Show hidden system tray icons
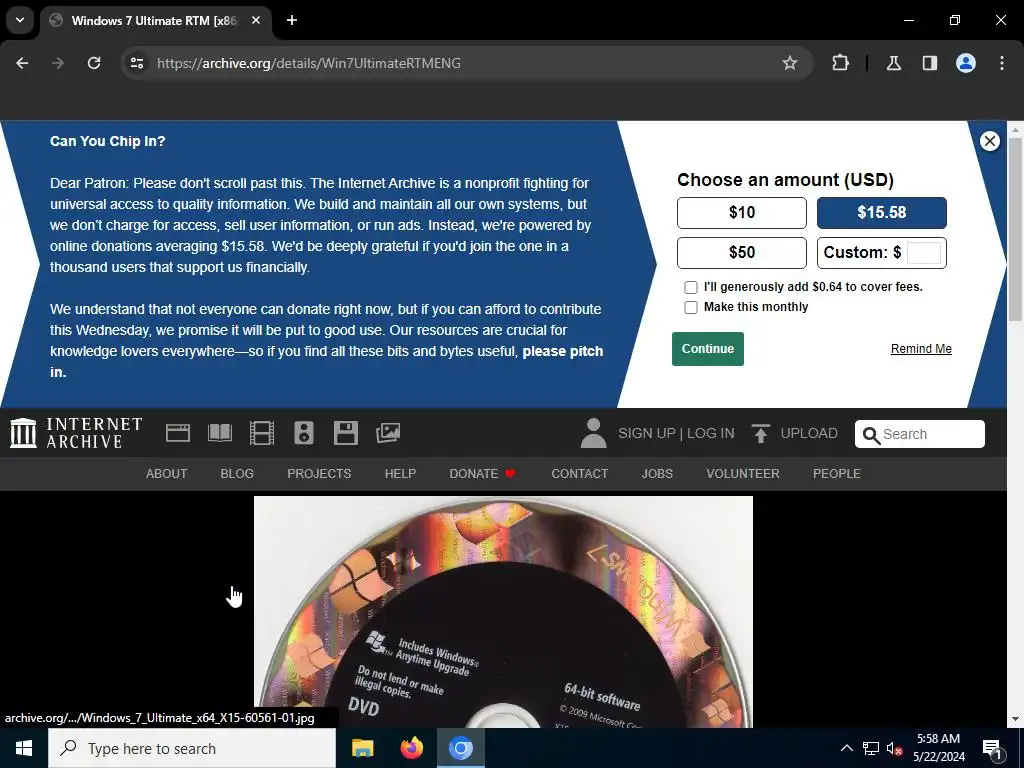 click(x=846, y=748)
